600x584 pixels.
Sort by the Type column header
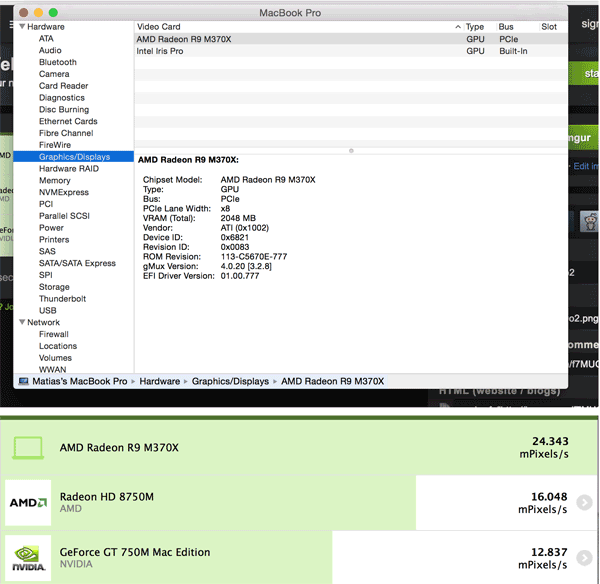(474, 27)
